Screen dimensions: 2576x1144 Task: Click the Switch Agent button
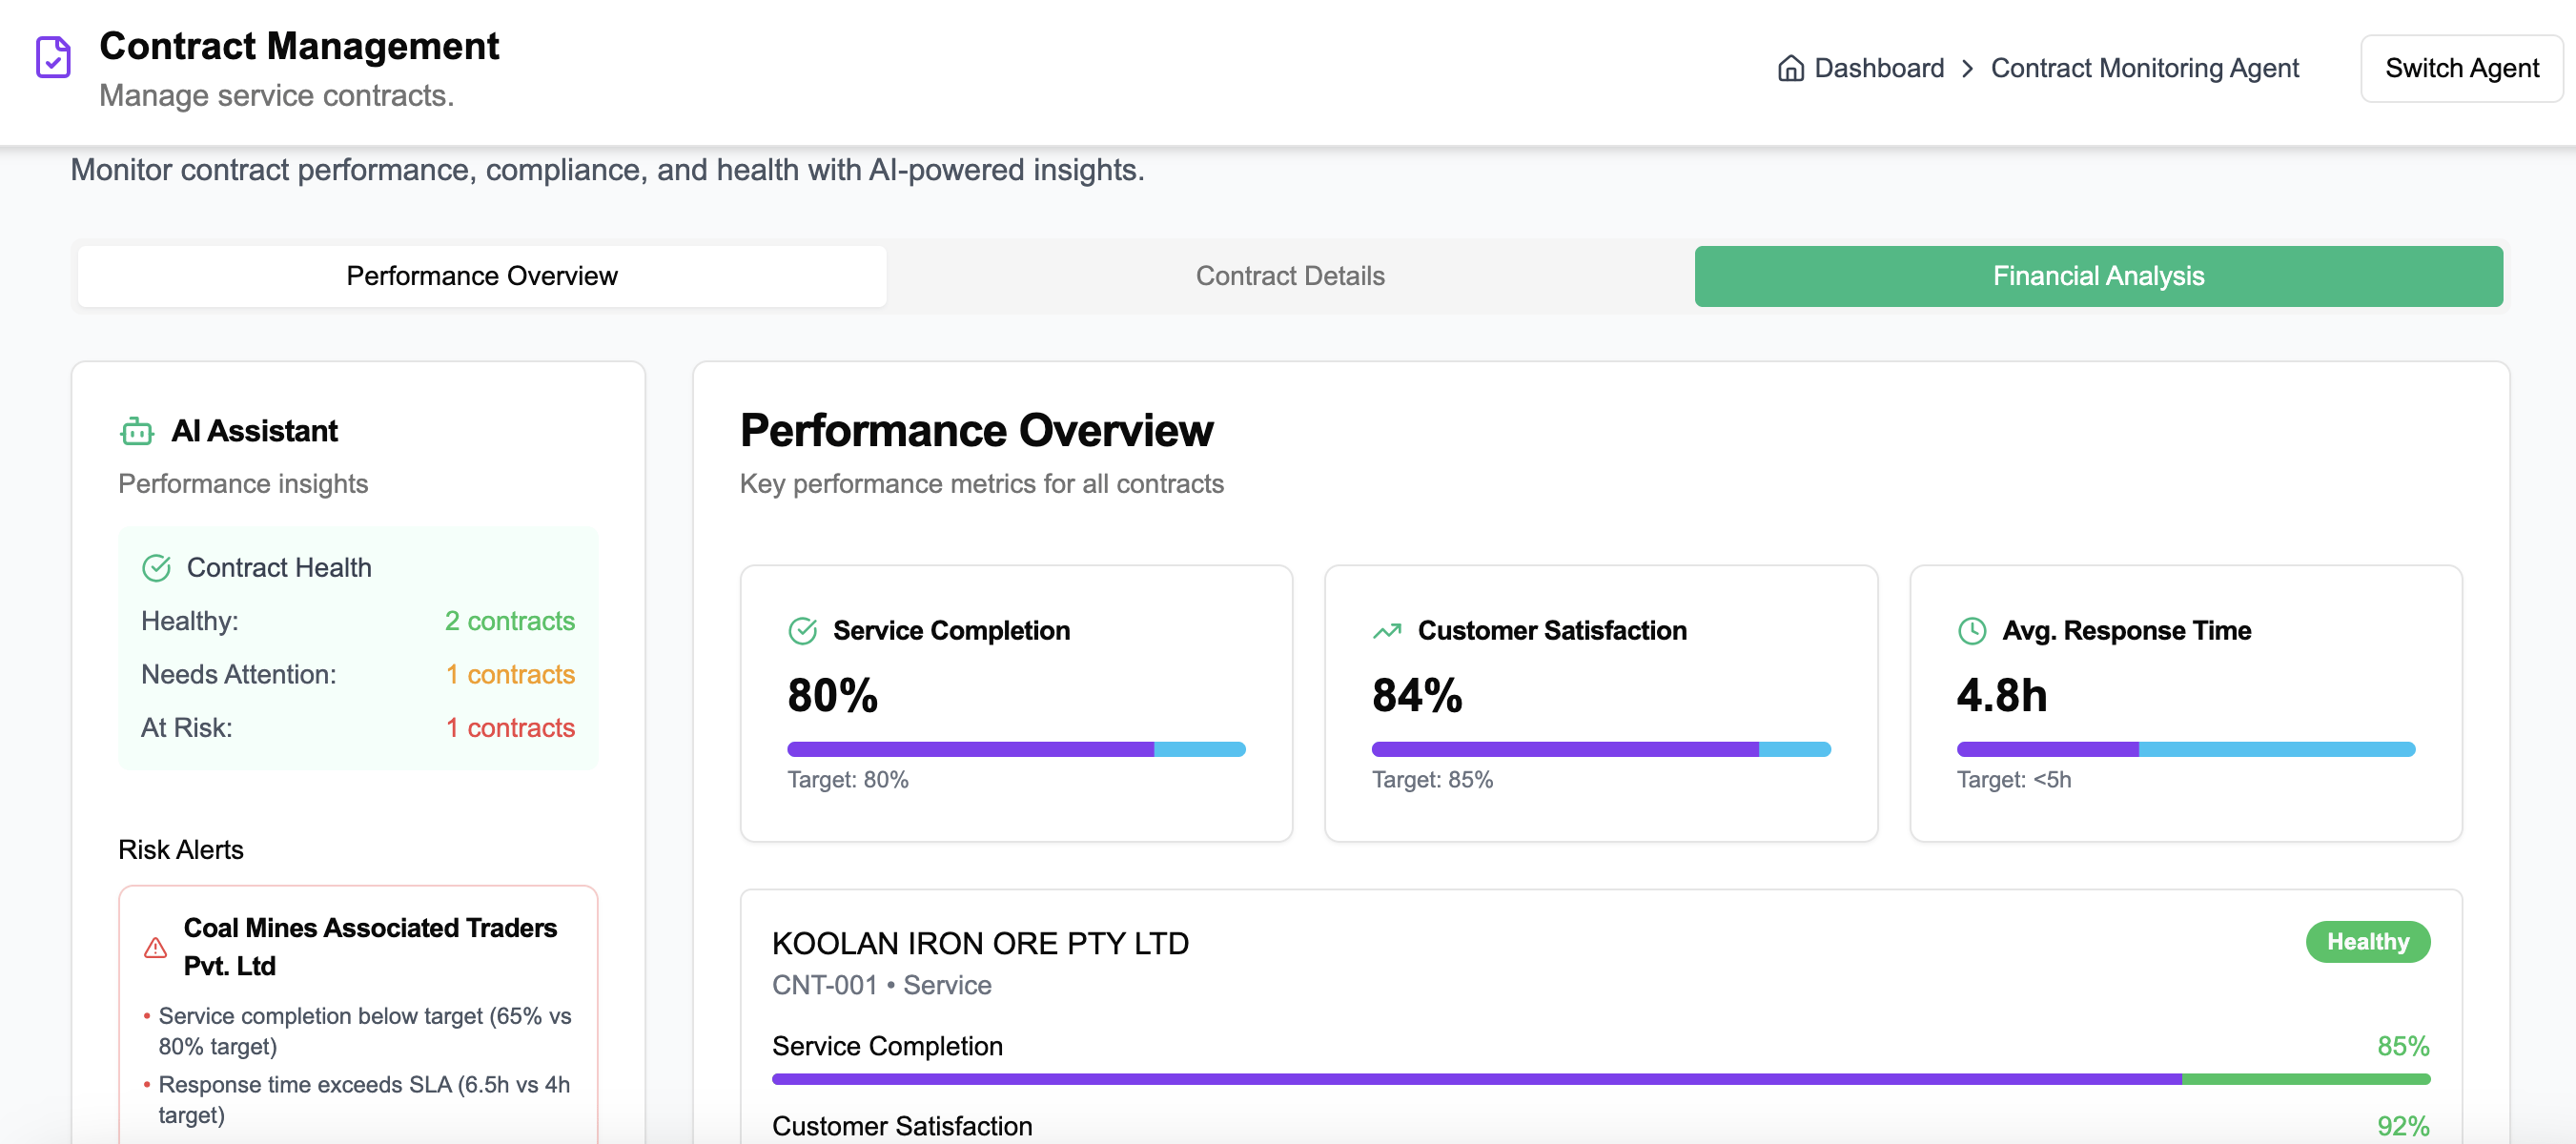(2461, 68)
